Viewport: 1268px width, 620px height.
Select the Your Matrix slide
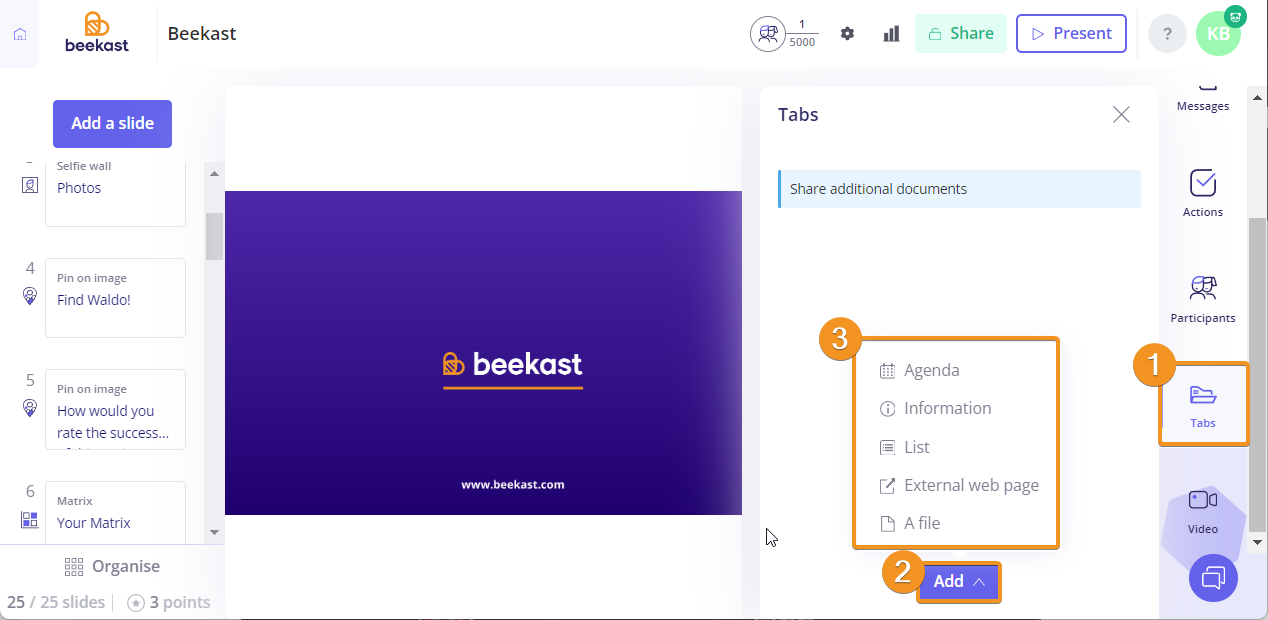point(115,512)
